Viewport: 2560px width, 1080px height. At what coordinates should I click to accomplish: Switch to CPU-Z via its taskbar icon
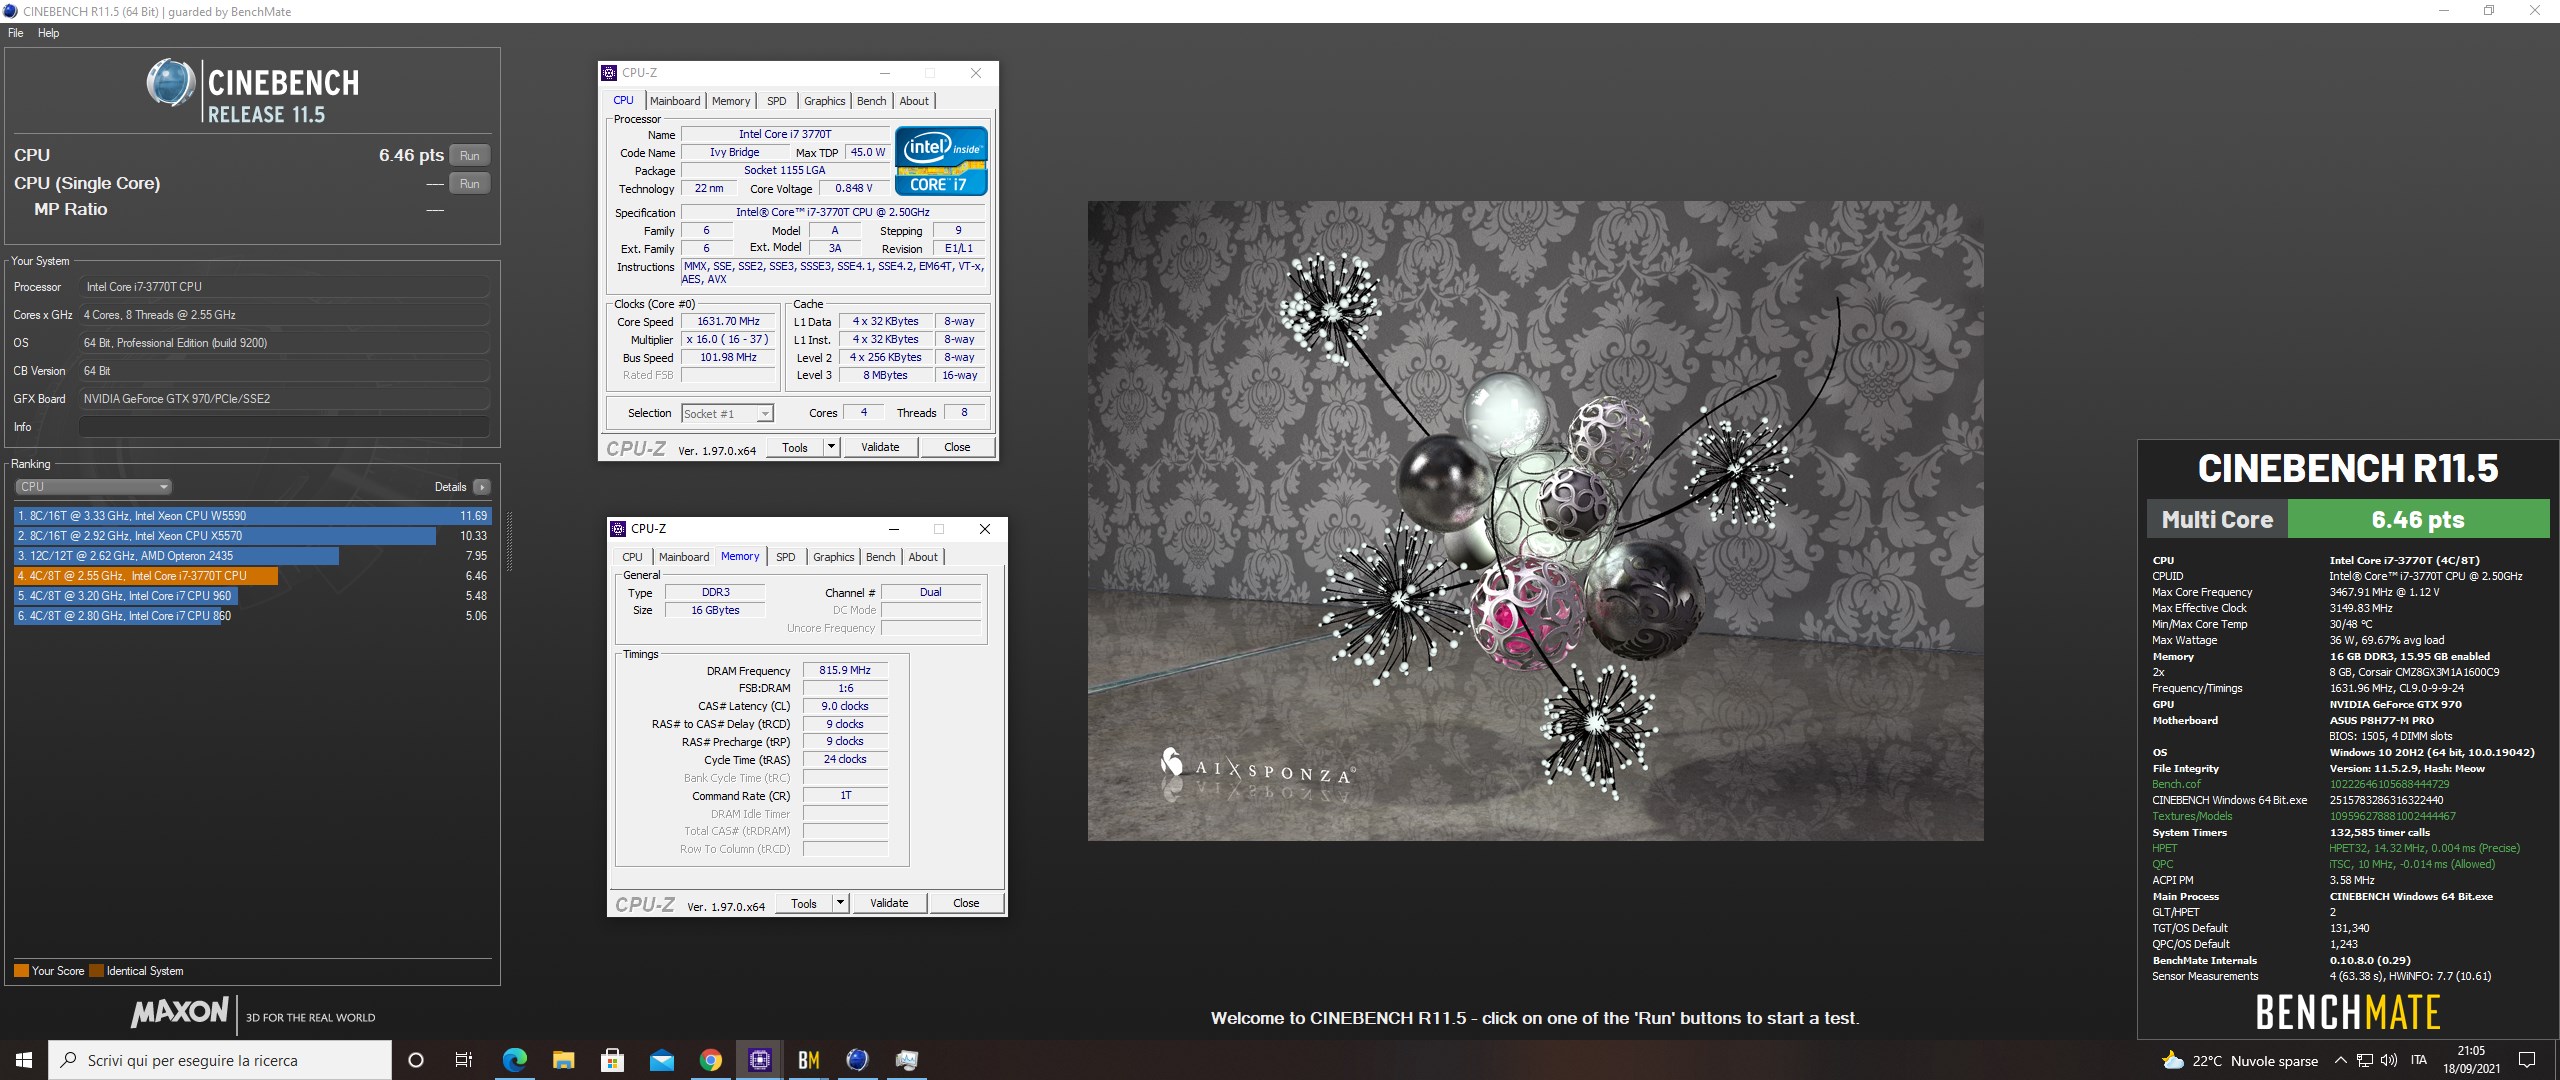pos(759,1060)
